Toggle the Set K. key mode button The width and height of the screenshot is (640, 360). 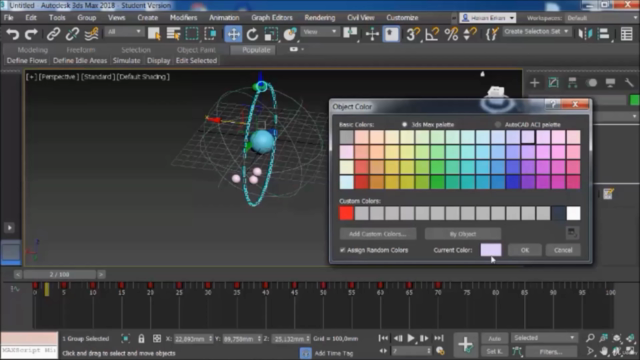tap(494, 351)
